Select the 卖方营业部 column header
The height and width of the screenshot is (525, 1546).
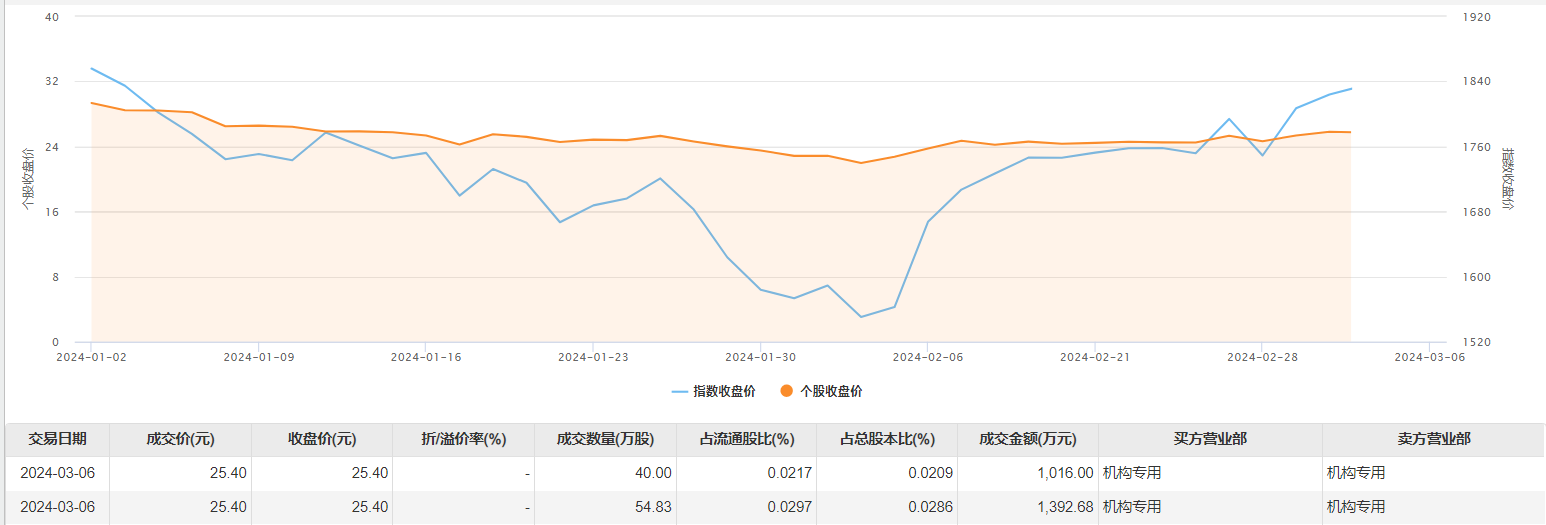(1433, 439)
